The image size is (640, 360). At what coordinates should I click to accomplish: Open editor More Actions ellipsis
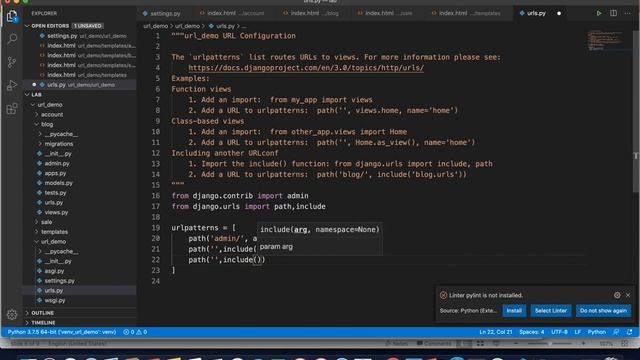click(627, 13)
